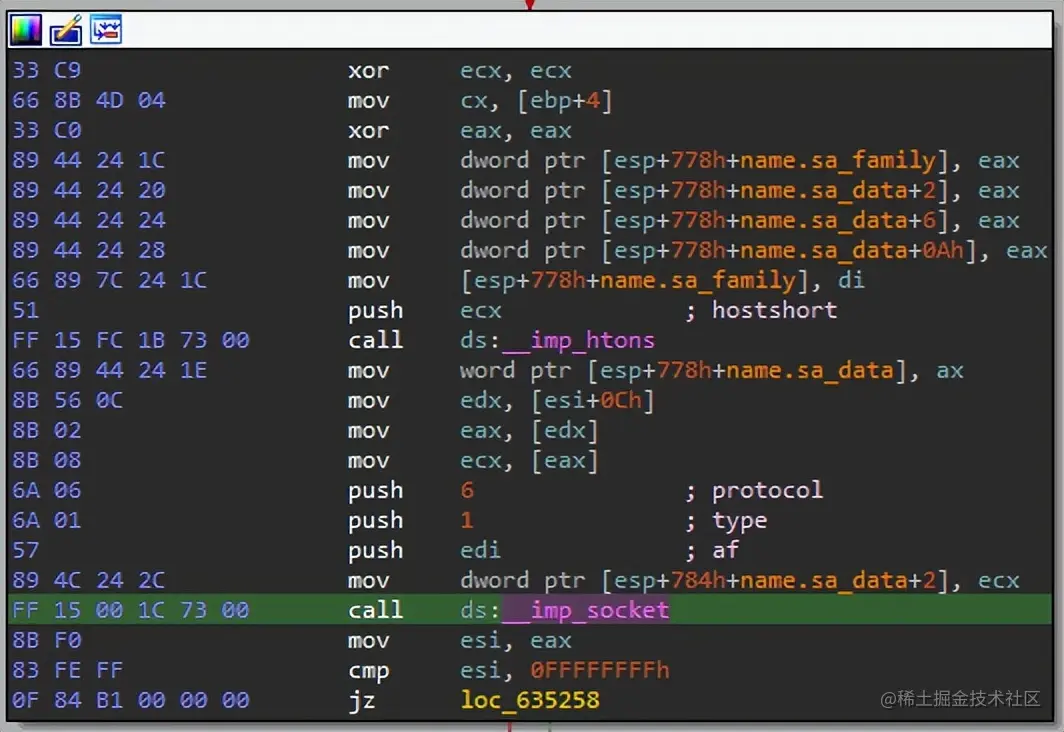Click the type comment

click(x=739, y=520)
